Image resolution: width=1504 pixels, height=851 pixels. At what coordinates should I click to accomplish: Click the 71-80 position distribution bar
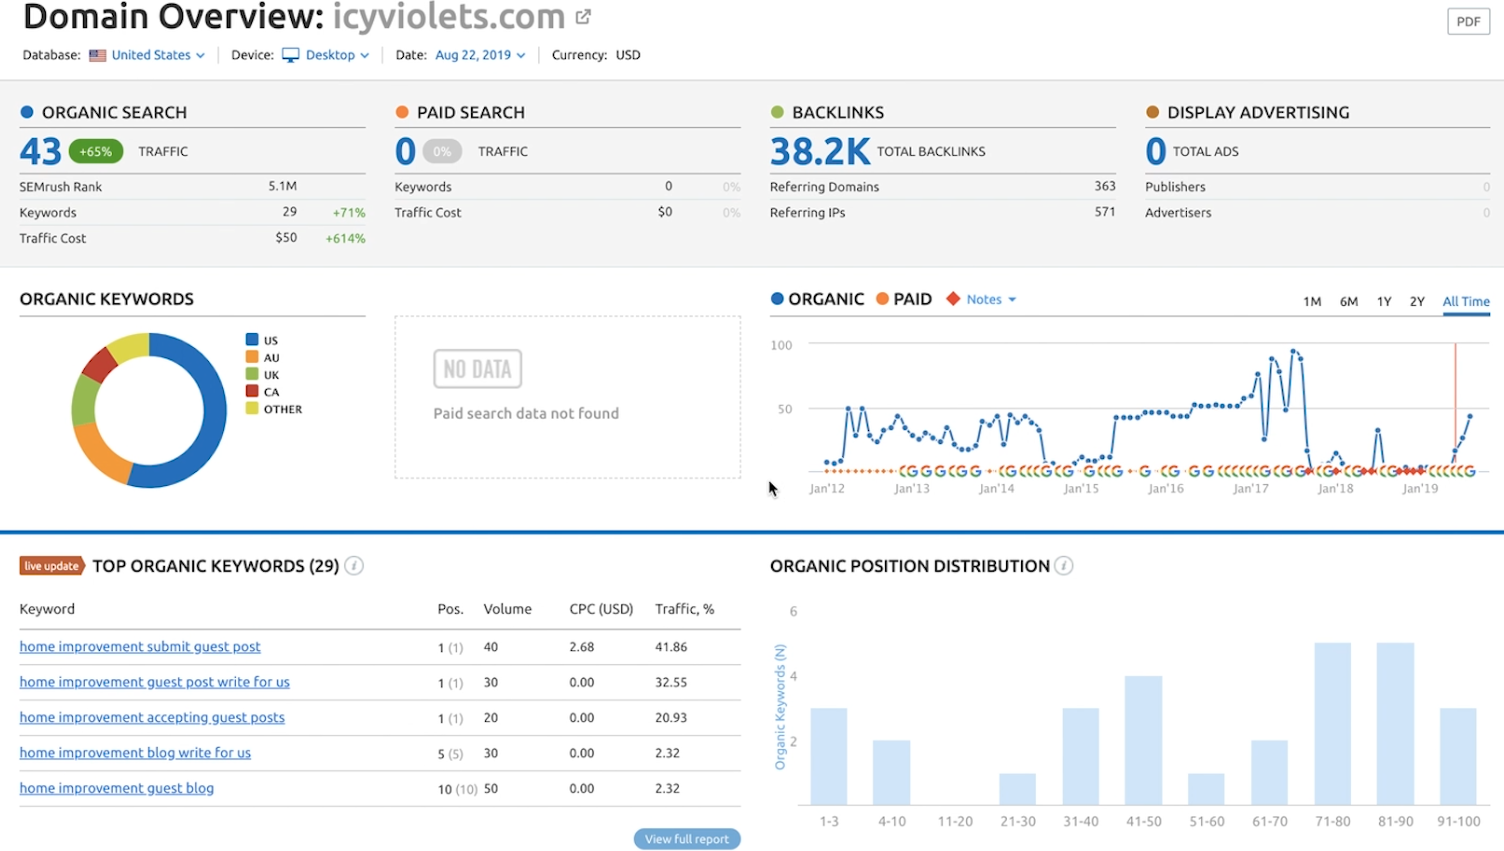1332,724
